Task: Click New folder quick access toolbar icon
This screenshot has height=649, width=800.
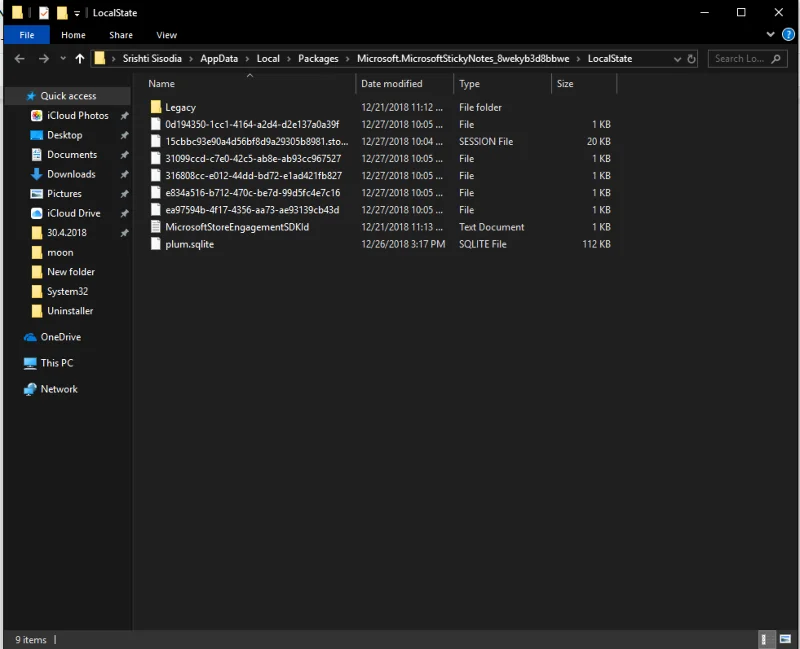Action: click(x=62, y=12)
